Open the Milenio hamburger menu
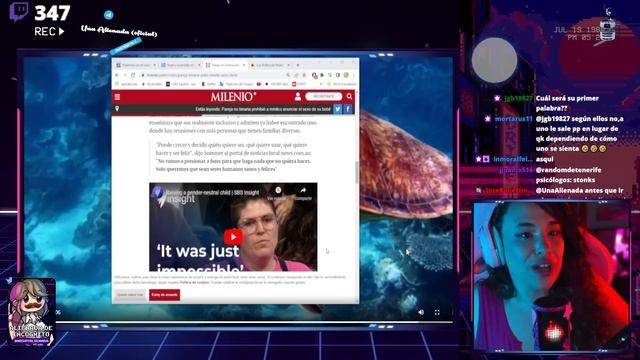This screenshot has width=640, height=360. [118, 97]
